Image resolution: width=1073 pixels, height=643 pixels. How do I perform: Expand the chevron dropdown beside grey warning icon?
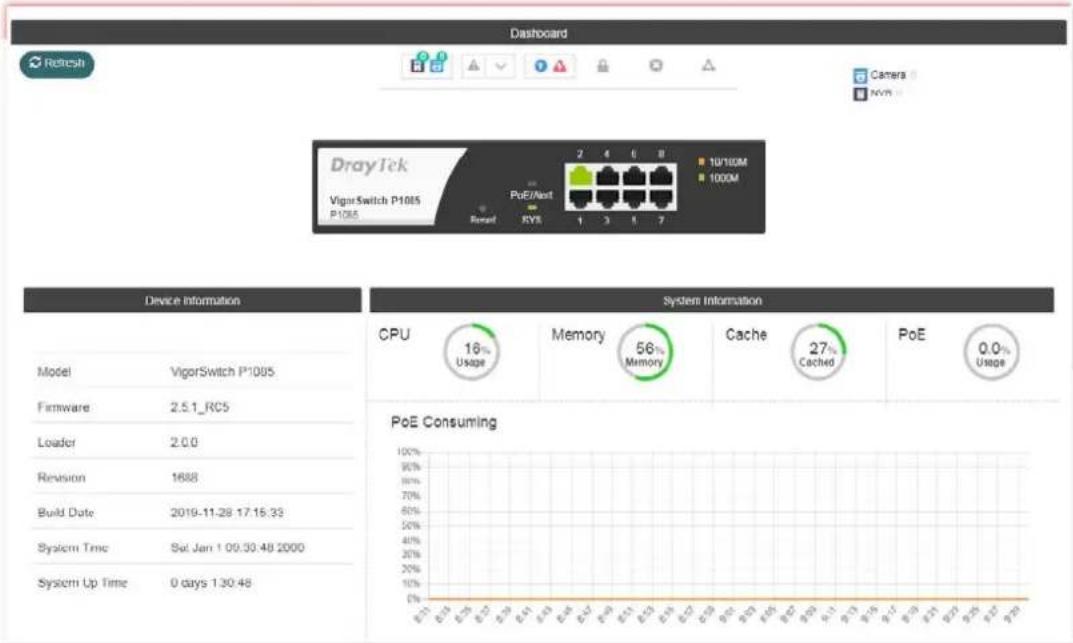[x=501, y=66]
